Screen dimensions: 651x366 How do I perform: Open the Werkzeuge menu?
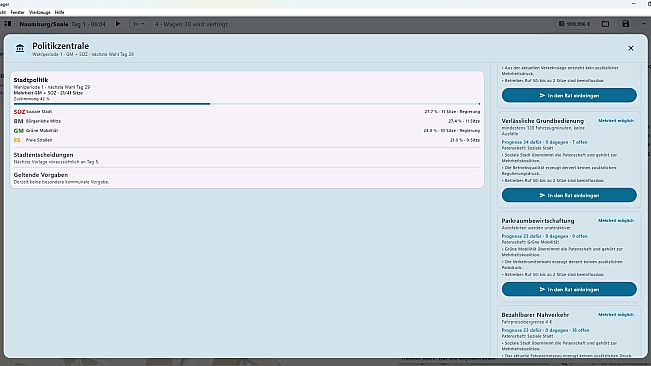[39, 12]
